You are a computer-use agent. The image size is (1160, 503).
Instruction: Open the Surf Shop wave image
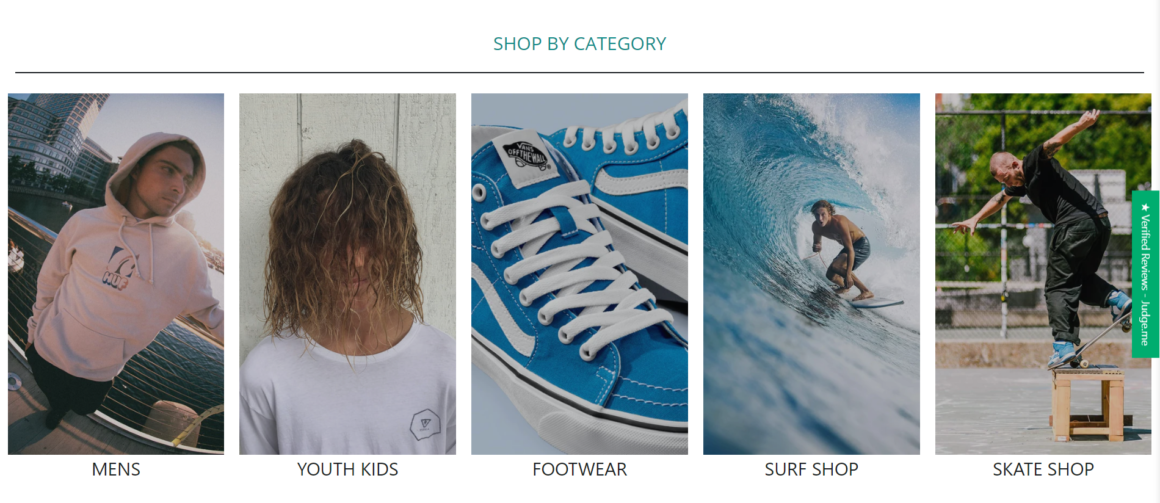(812, 274)
